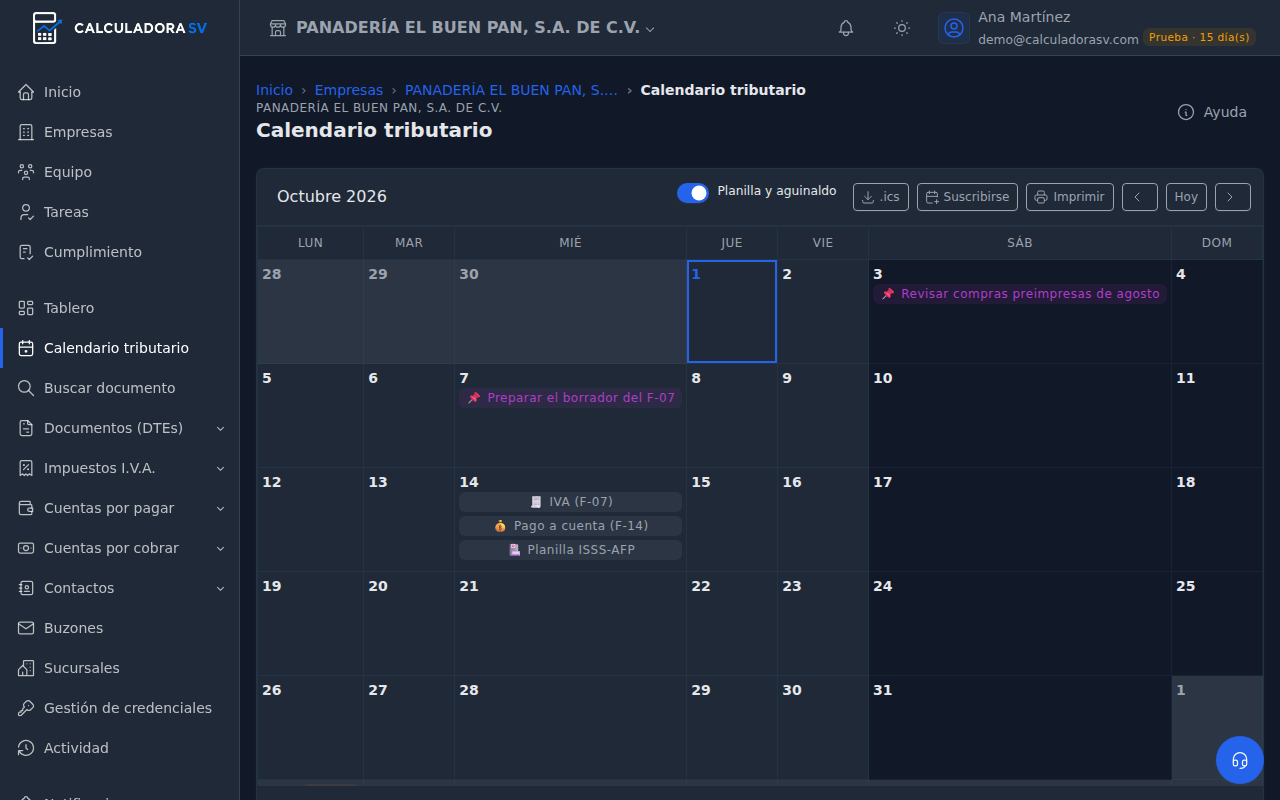Toggle the light/dark theme sun icon
1280x800 pixels.
[902, 28]
